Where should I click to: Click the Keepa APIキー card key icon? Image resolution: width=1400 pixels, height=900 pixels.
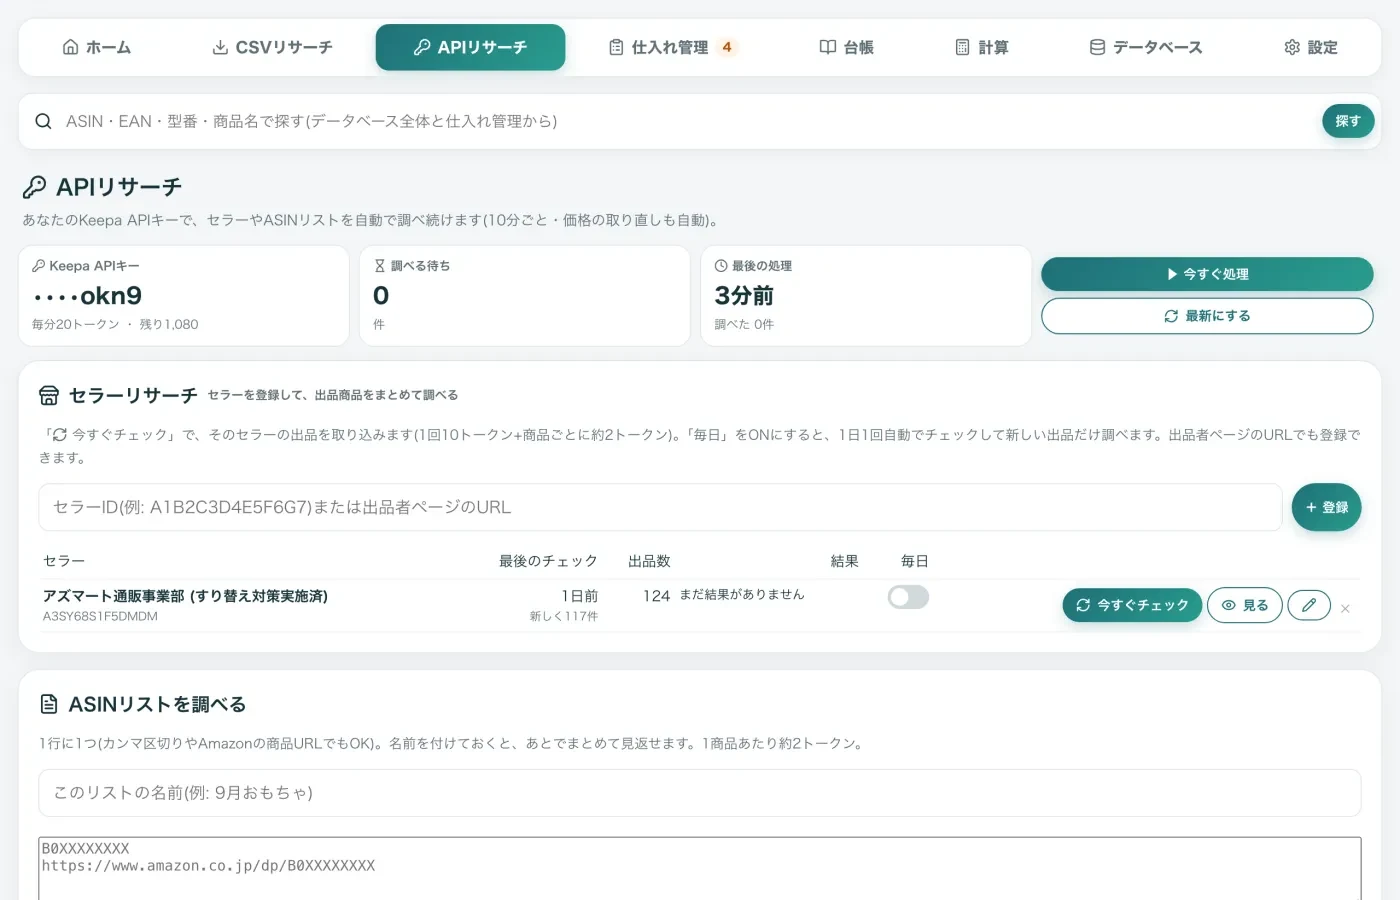point(38,266)
